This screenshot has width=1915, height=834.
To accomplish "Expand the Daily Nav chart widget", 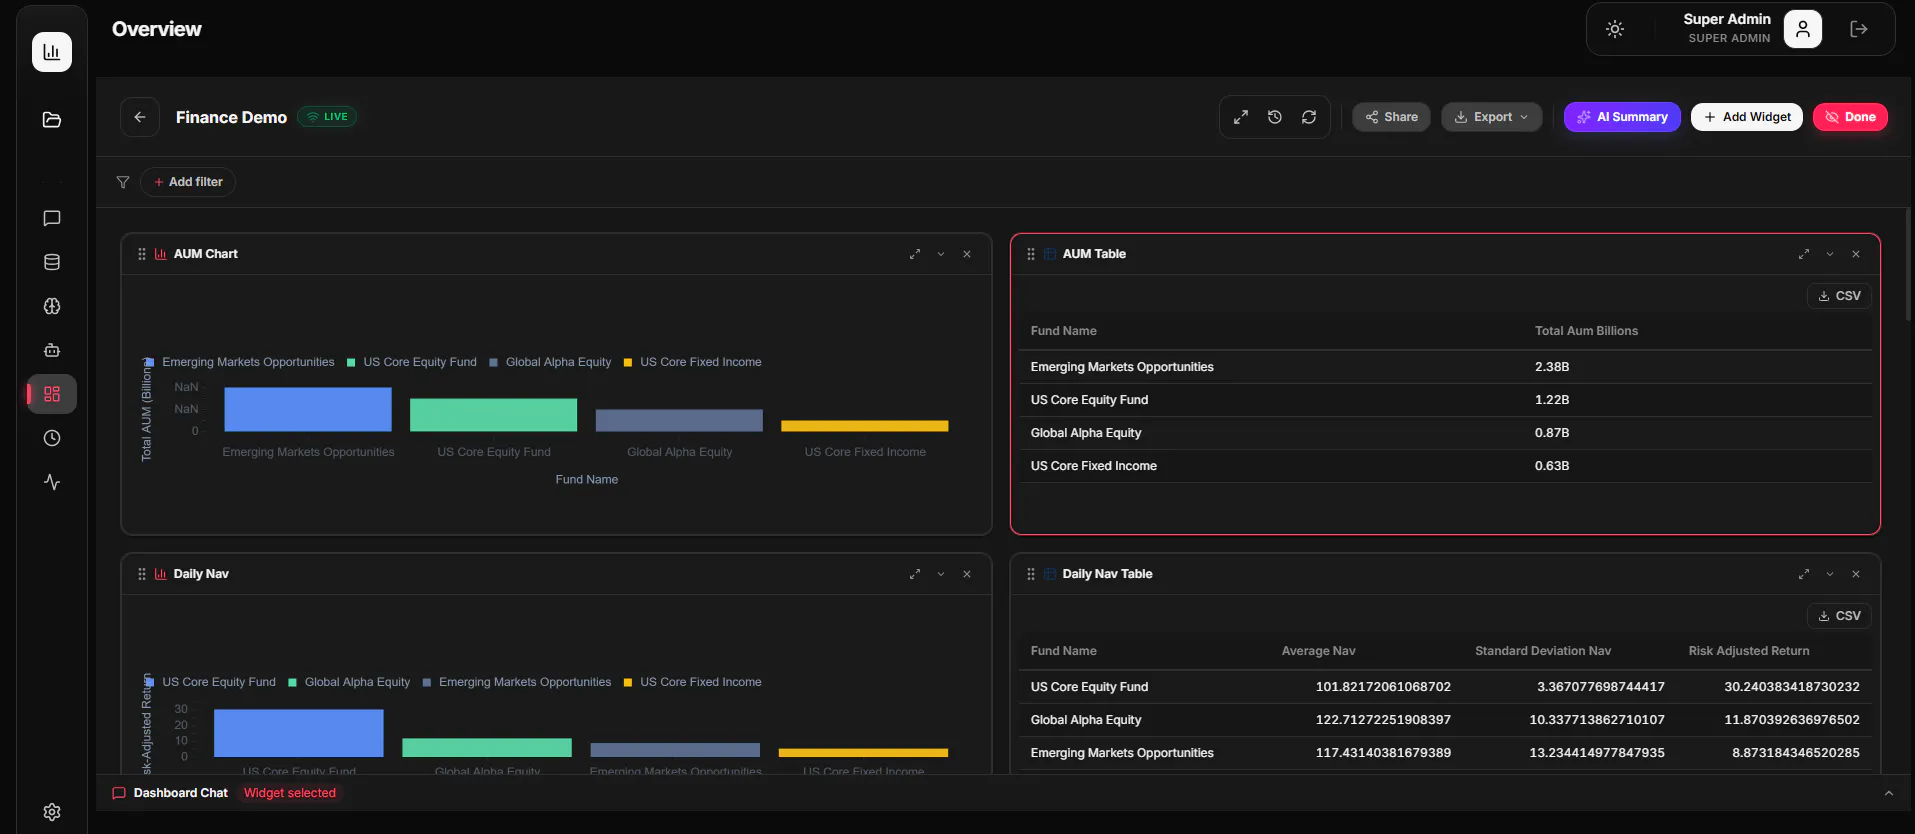I will 914,574.
